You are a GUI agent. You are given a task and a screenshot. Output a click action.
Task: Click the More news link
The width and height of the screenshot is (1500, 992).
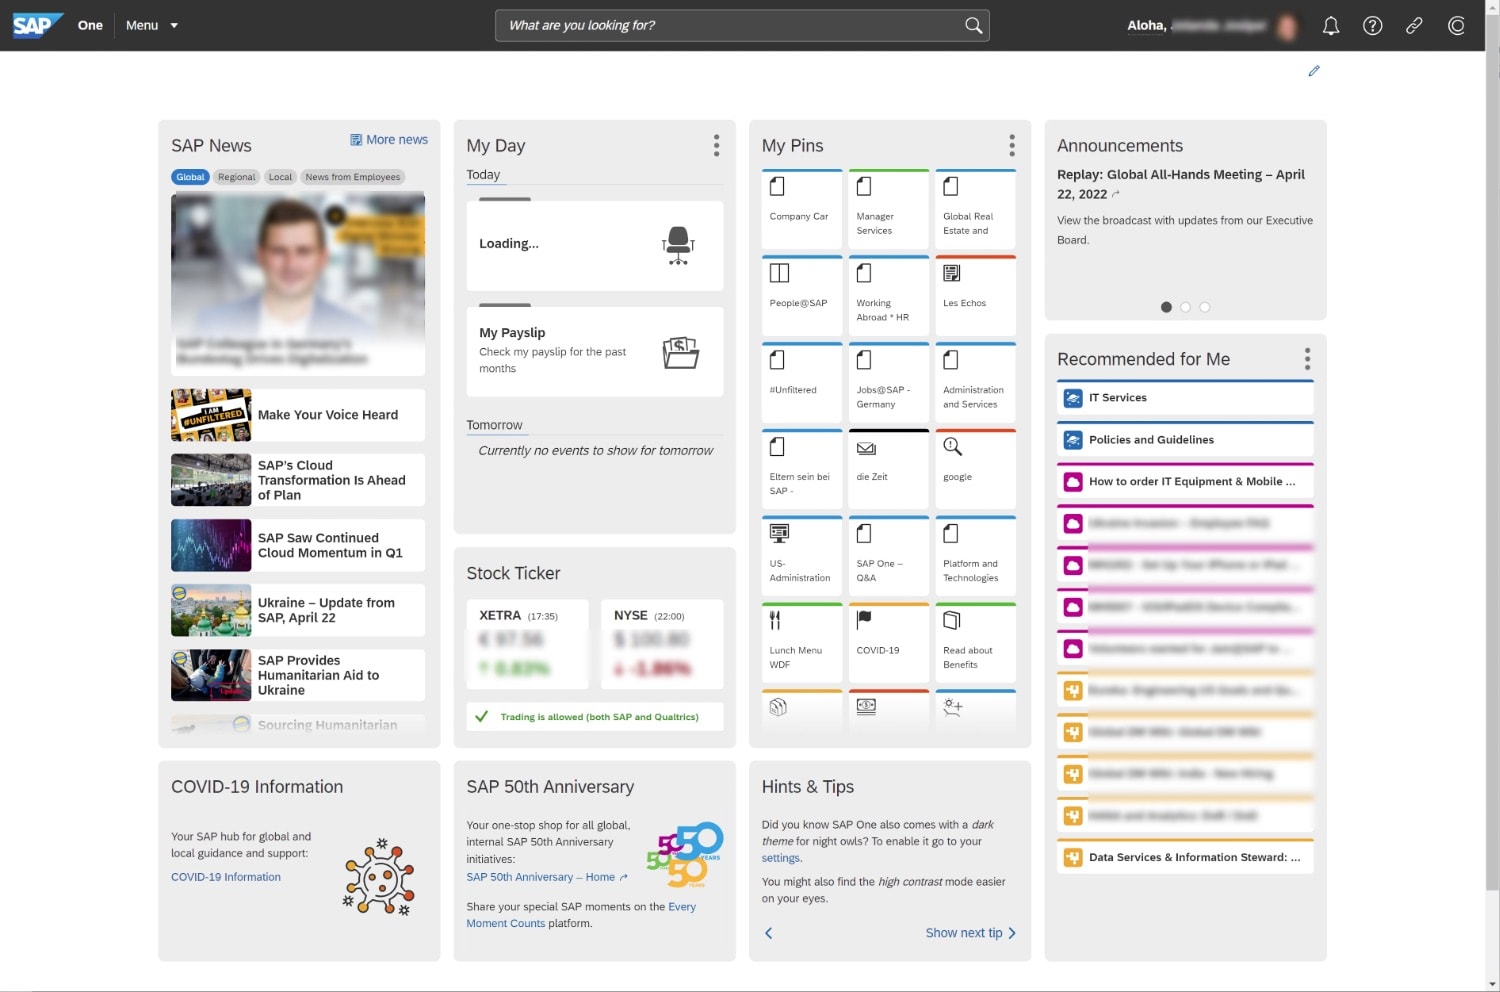tap(389, 140)
